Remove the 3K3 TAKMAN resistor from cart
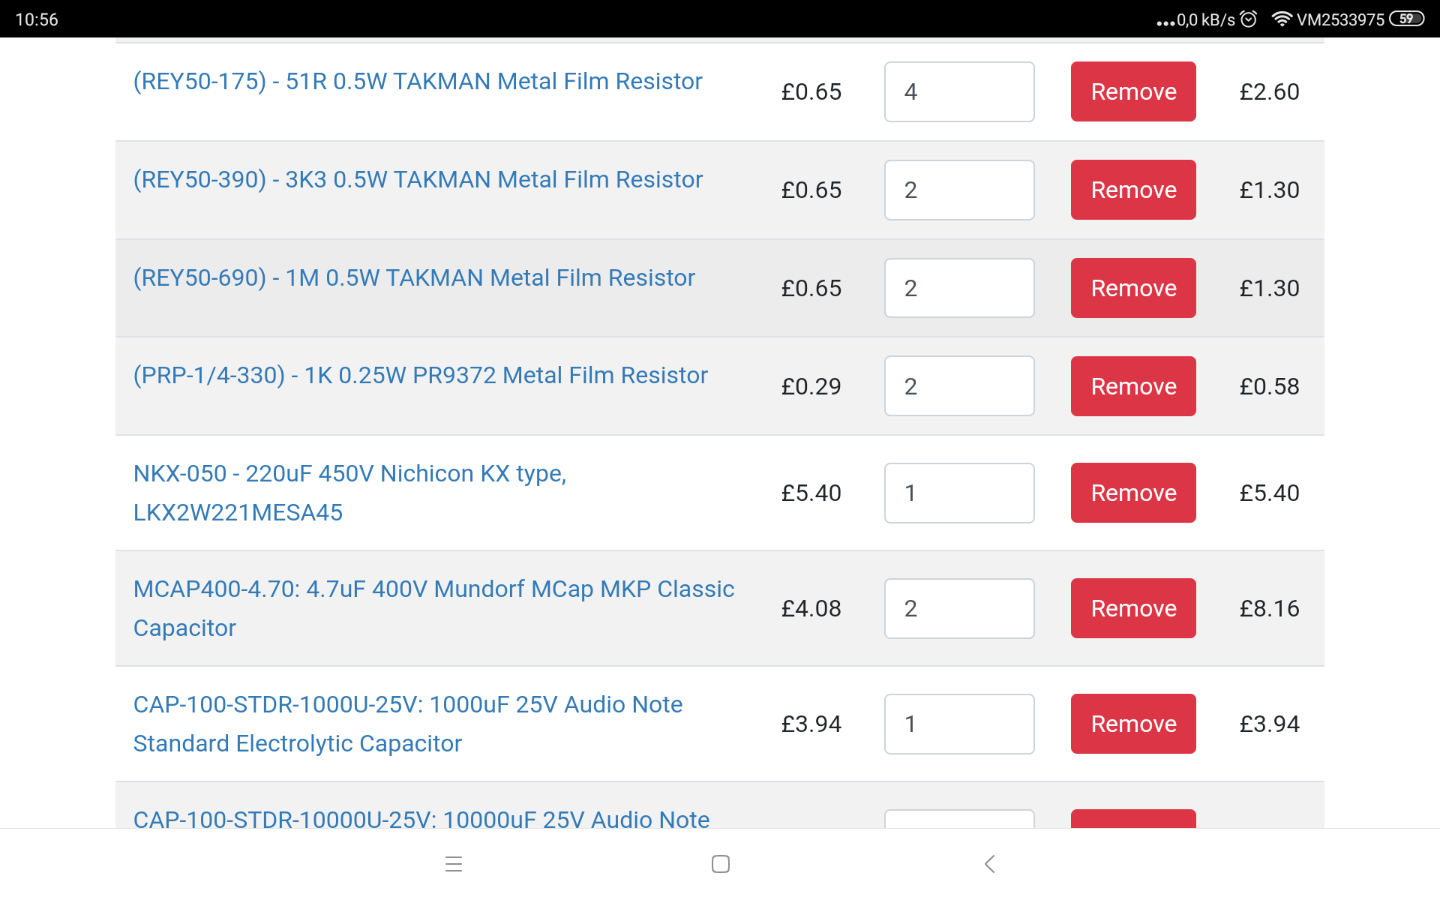Screen dimensions: 1440x900 (1133, 190)
